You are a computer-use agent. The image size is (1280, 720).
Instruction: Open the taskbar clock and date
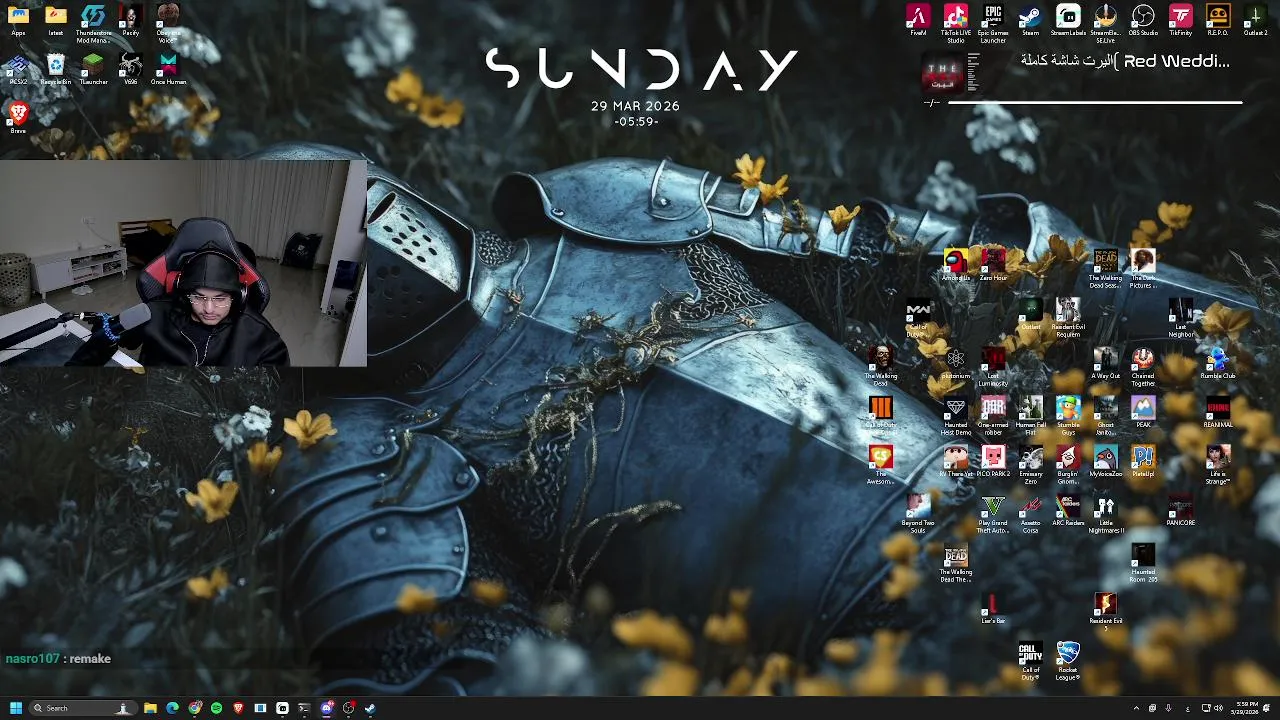point(1245,708)
